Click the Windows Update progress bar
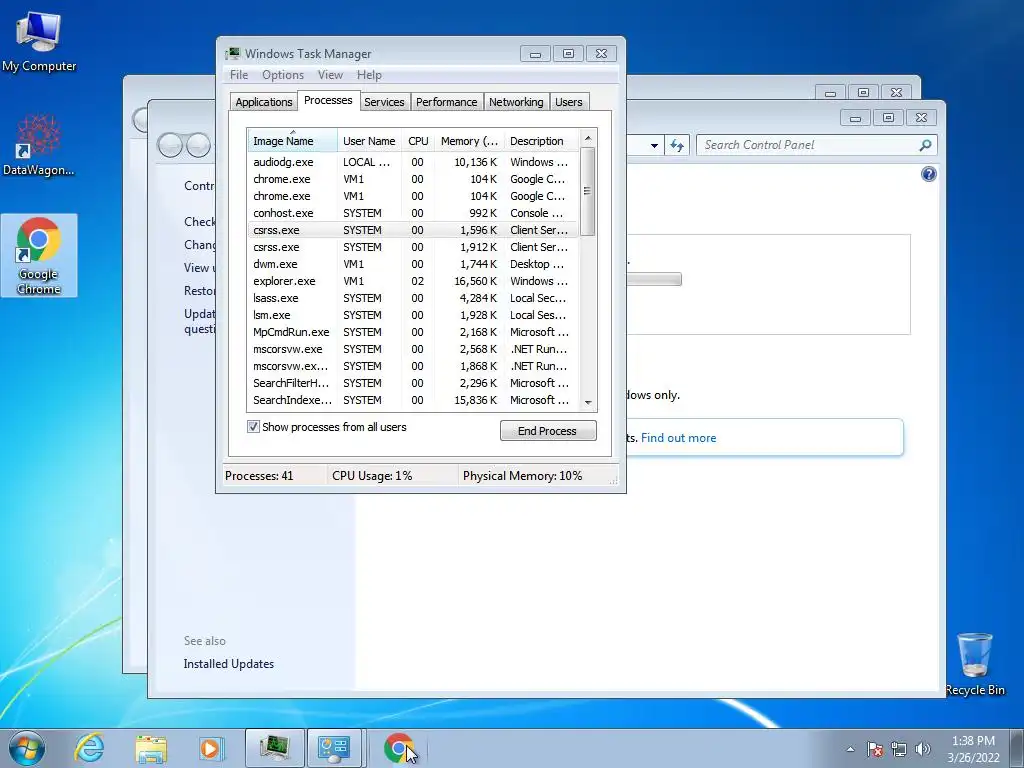Viewport: 1024px width, 768px height. (654, 280)
